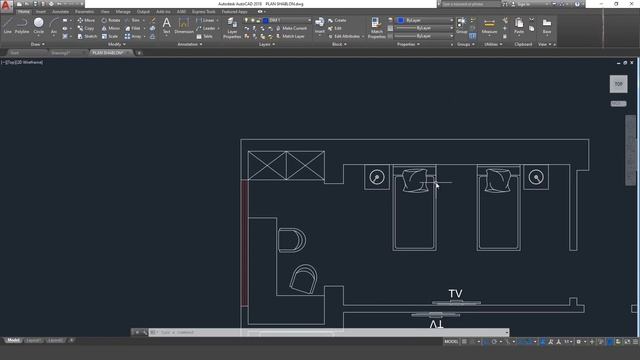Select the Circle tool
The height and width of the screenshot is (360, 640).
point(38,26)
